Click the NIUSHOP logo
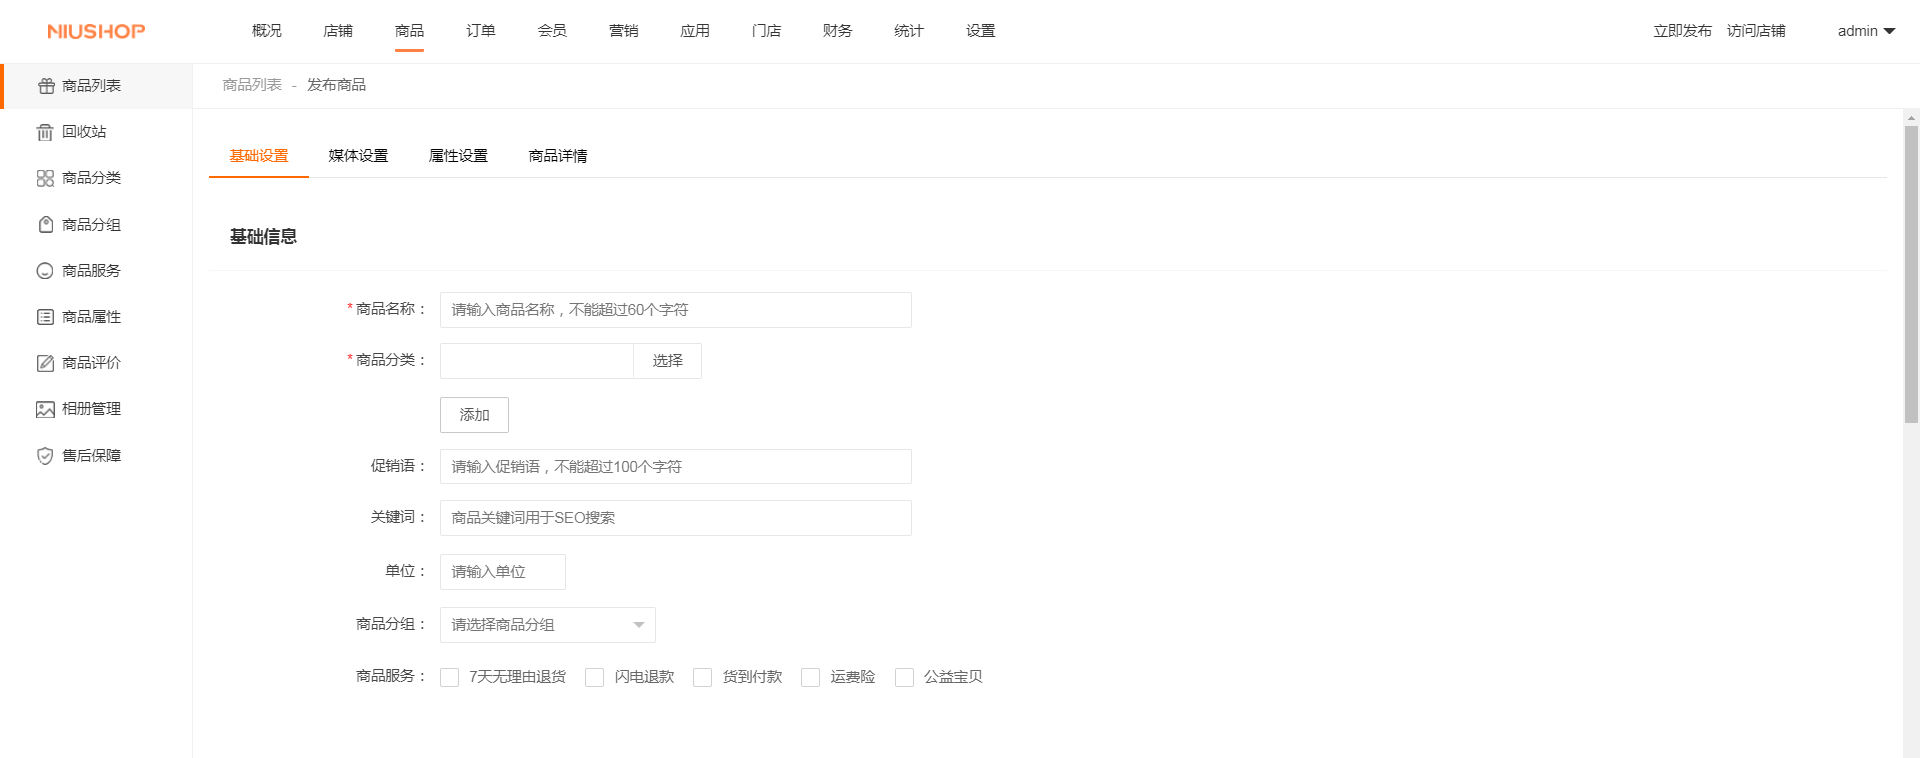Screen dimensions: 1920x758 click(x=96, y=32)
